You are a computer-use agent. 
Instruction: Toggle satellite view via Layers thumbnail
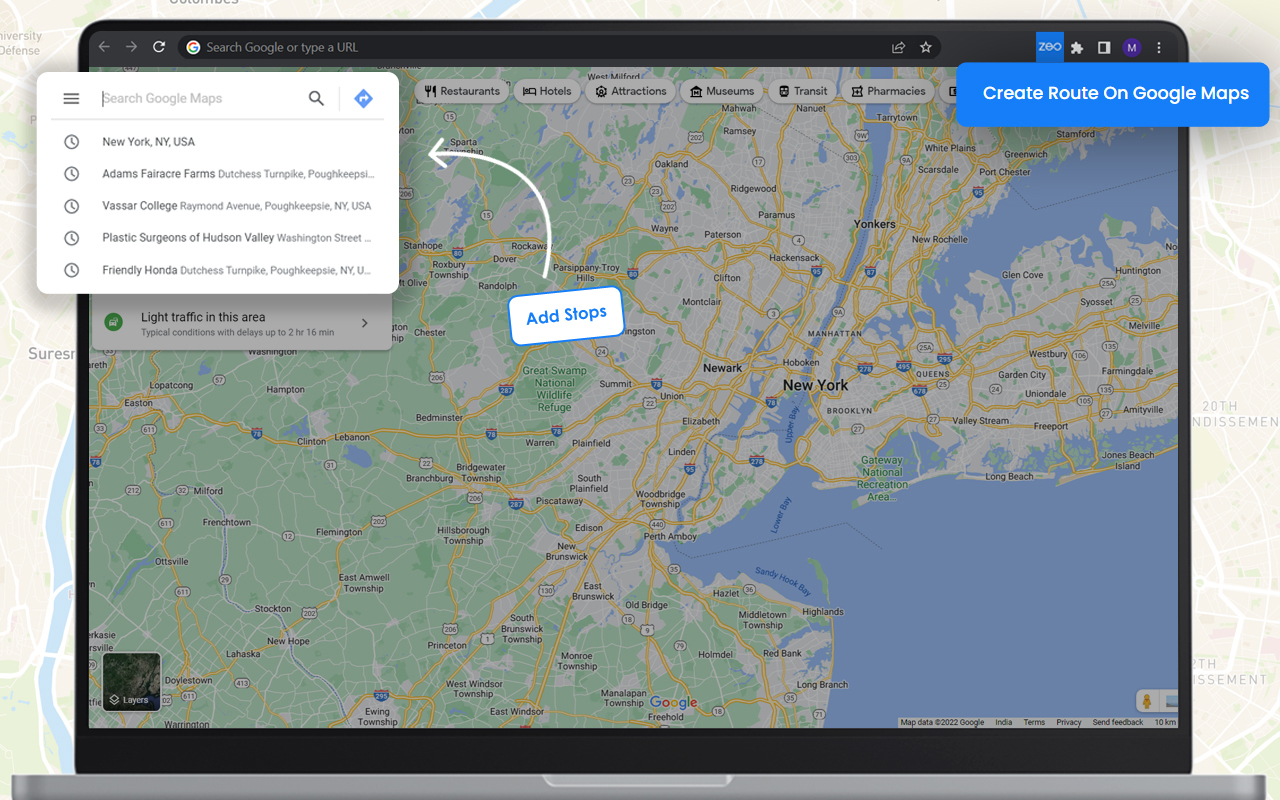(x=132, y=681)
